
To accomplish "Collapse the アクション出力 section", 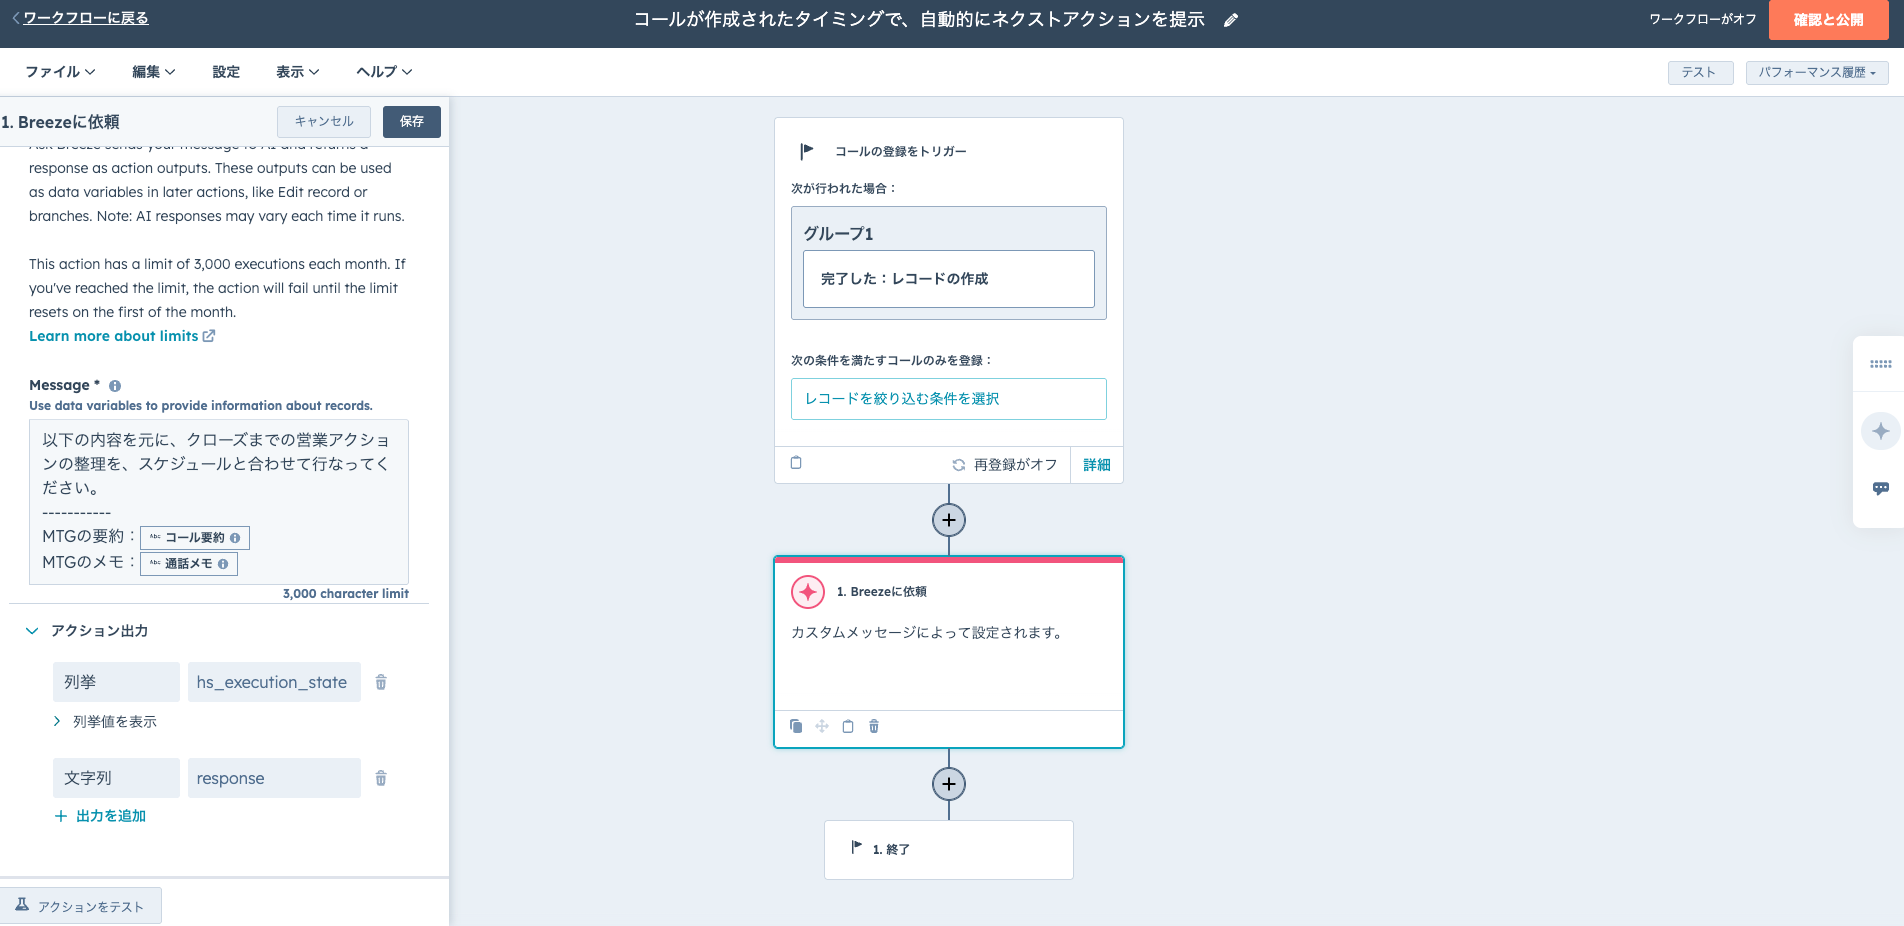I will point(32,631).
